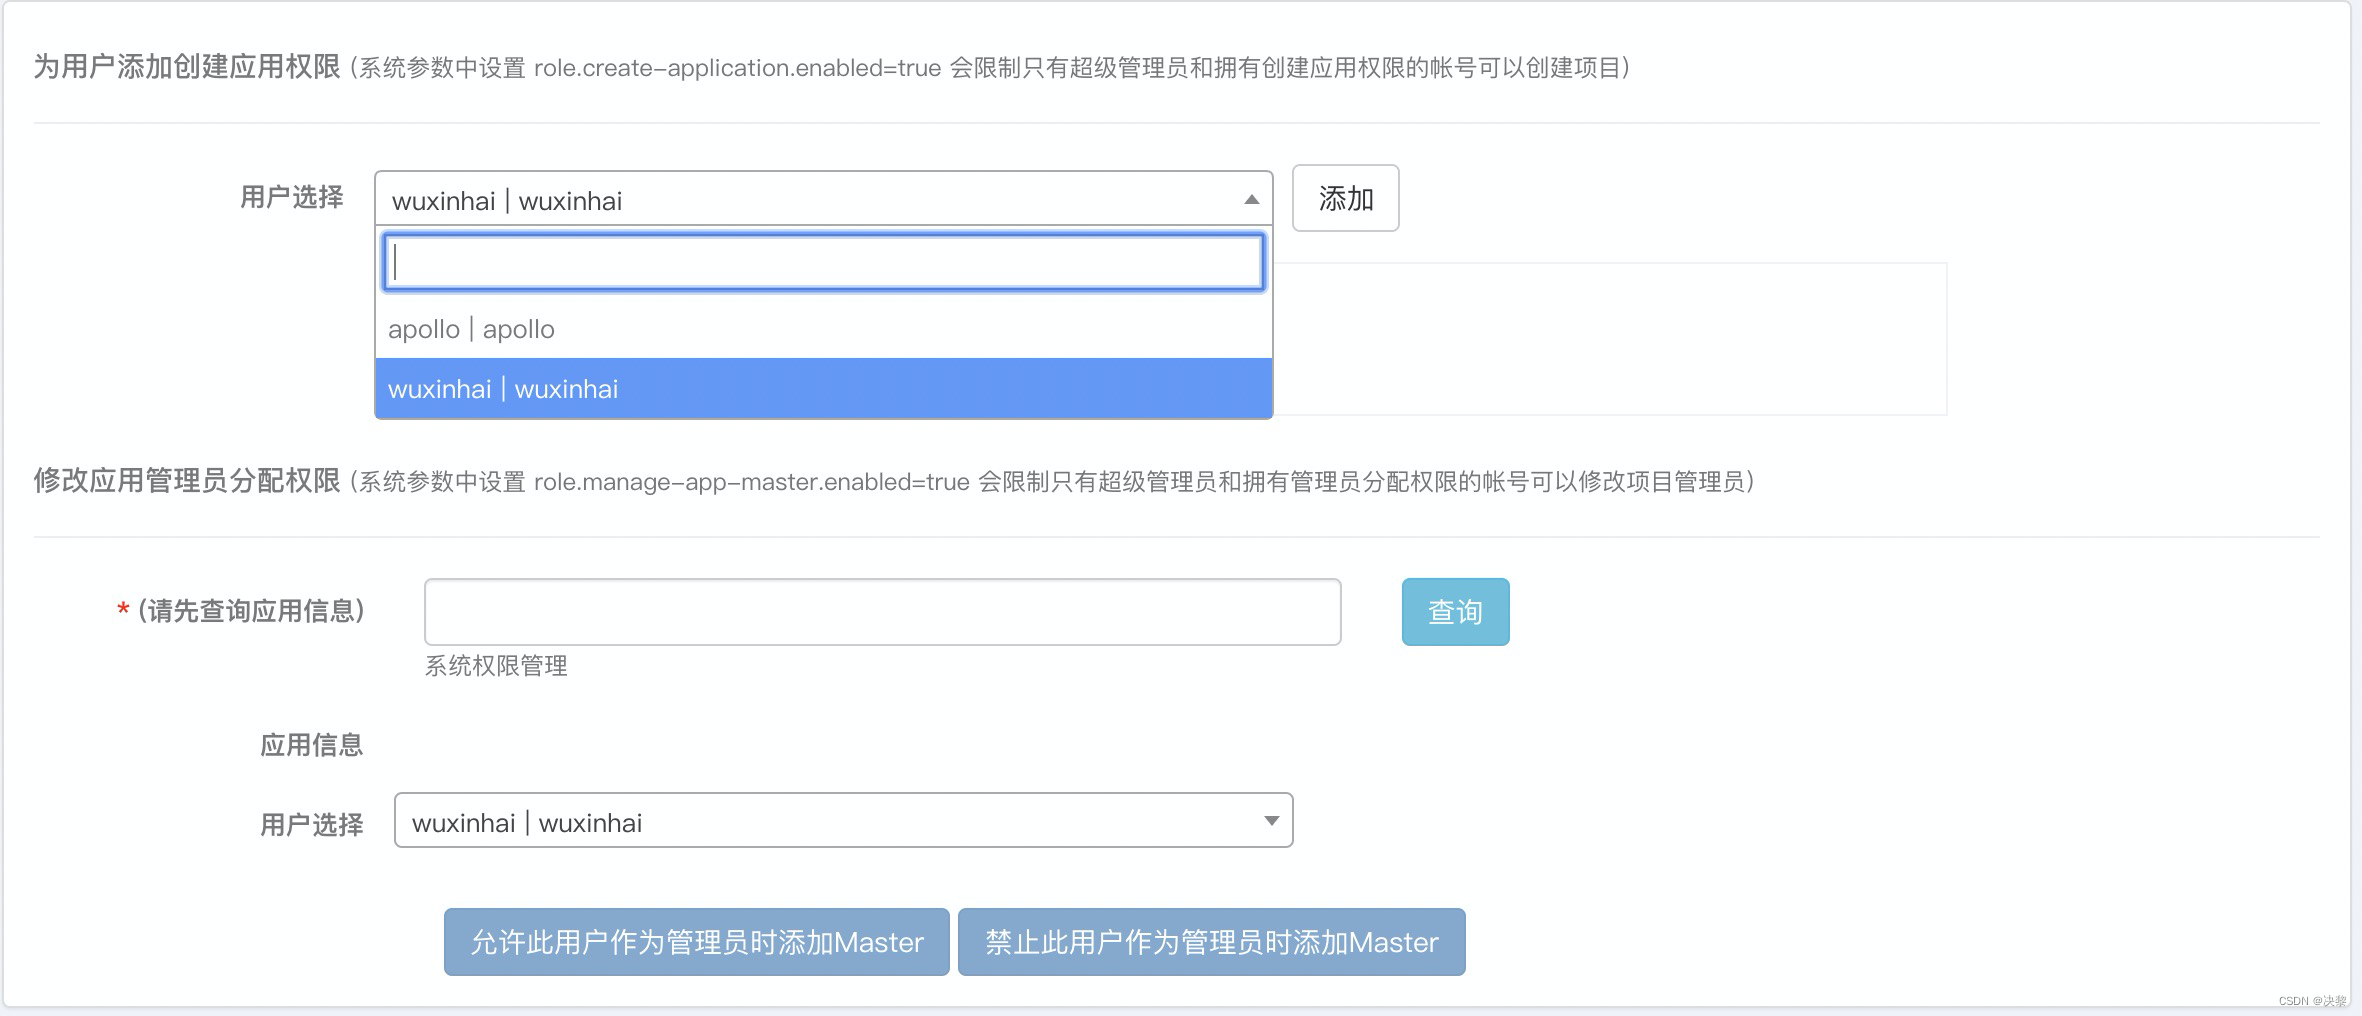The width and height of the screenshot is (2362, 1016).
Task: Click the 添加 button to add permission
Action: point(1344,198)
